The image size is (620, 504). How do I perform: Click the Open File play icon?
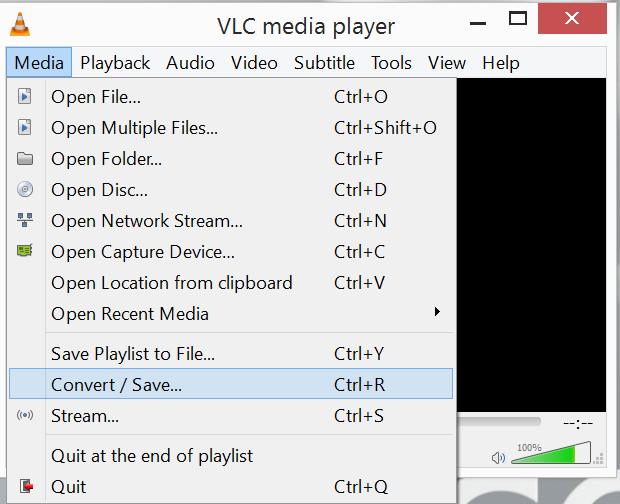click(26, 97)
